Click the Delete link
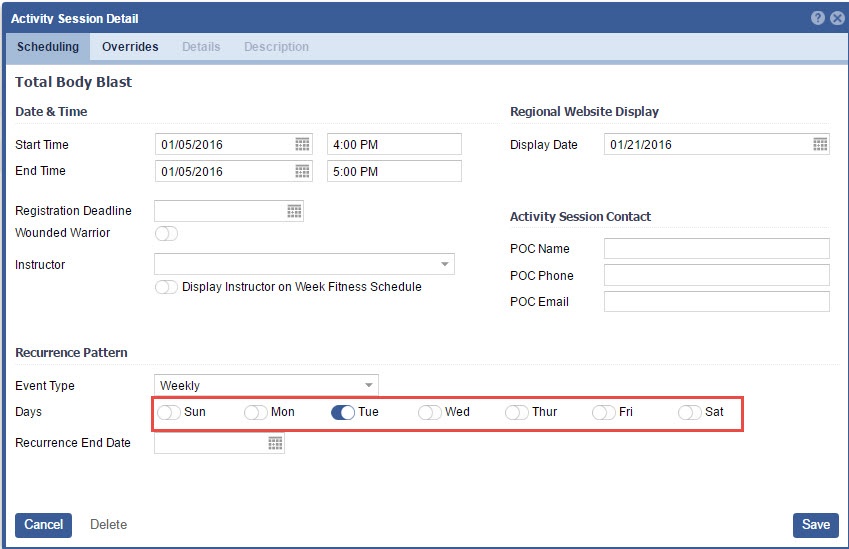 click(108, 525)
